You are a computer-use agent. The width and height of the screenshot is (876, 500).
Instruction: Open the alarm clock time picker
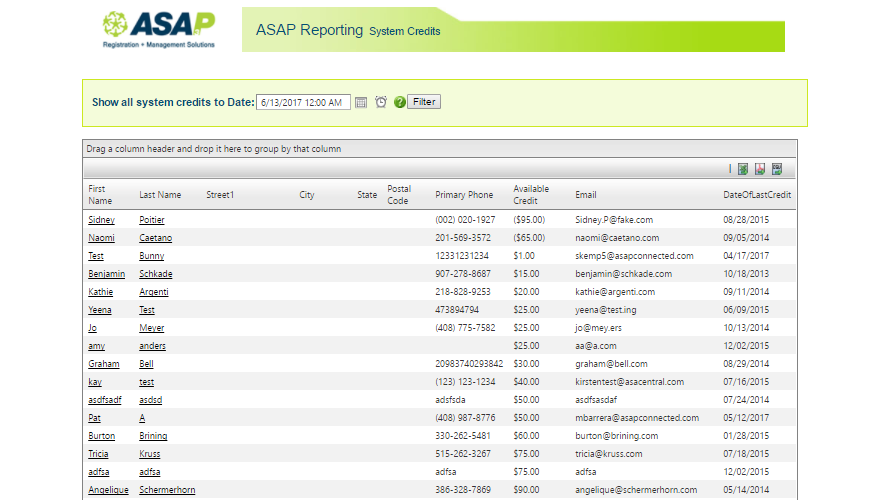pyautogui.click(x=381, y=102)
